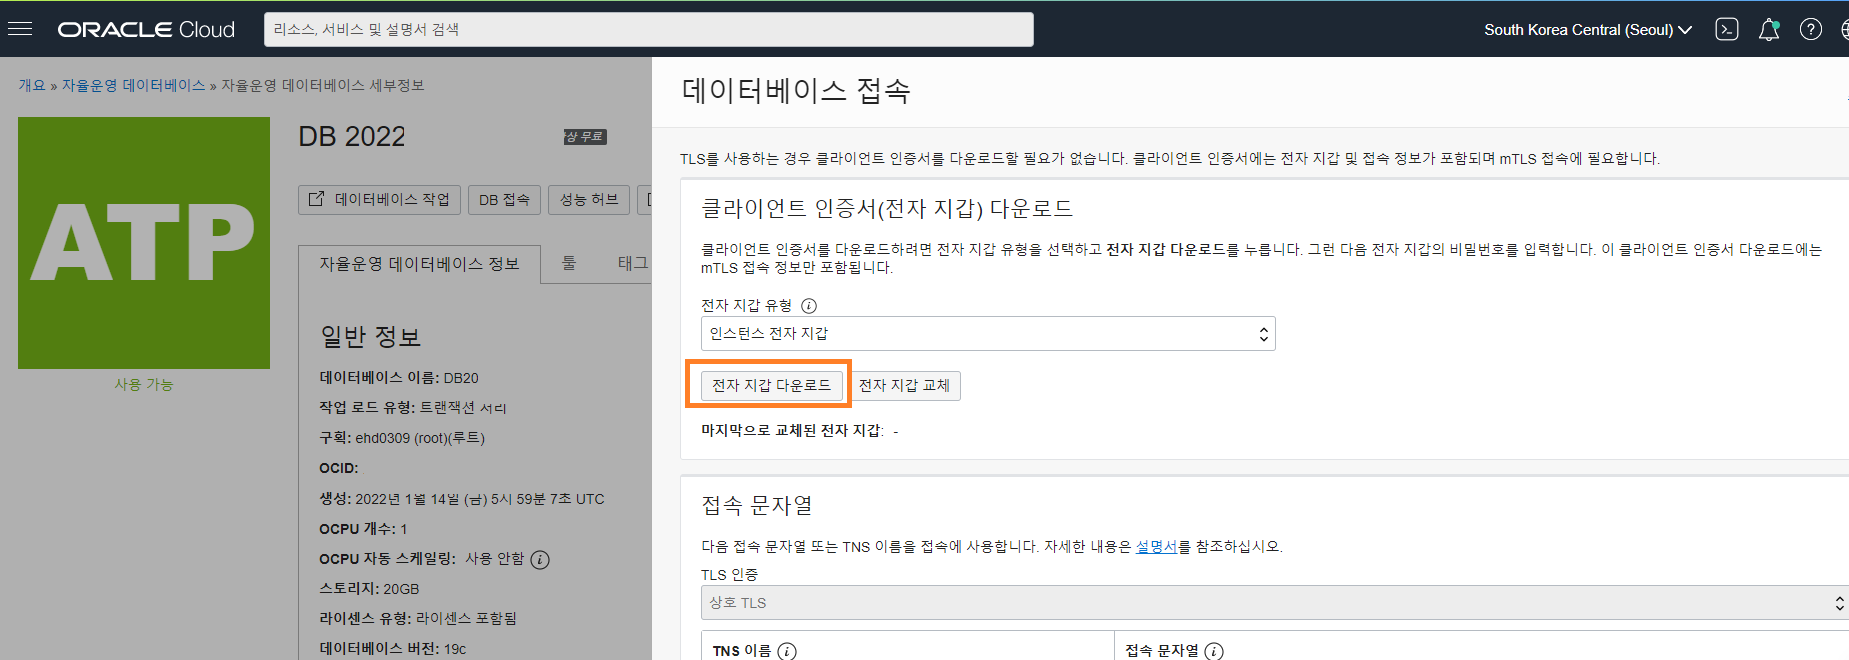The height and width of the screenshot is (660, 1849).
Task: Click the OCID row
Action: pos(339,468)
